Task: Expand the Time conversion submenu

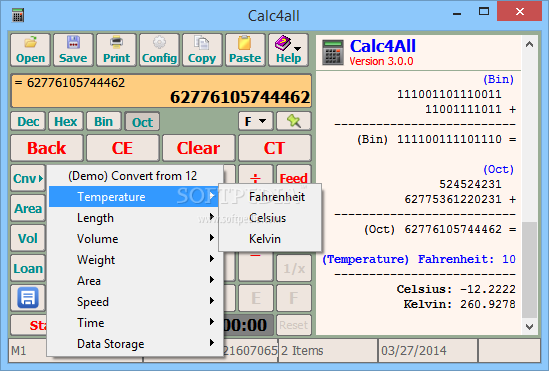Action: 135,323
